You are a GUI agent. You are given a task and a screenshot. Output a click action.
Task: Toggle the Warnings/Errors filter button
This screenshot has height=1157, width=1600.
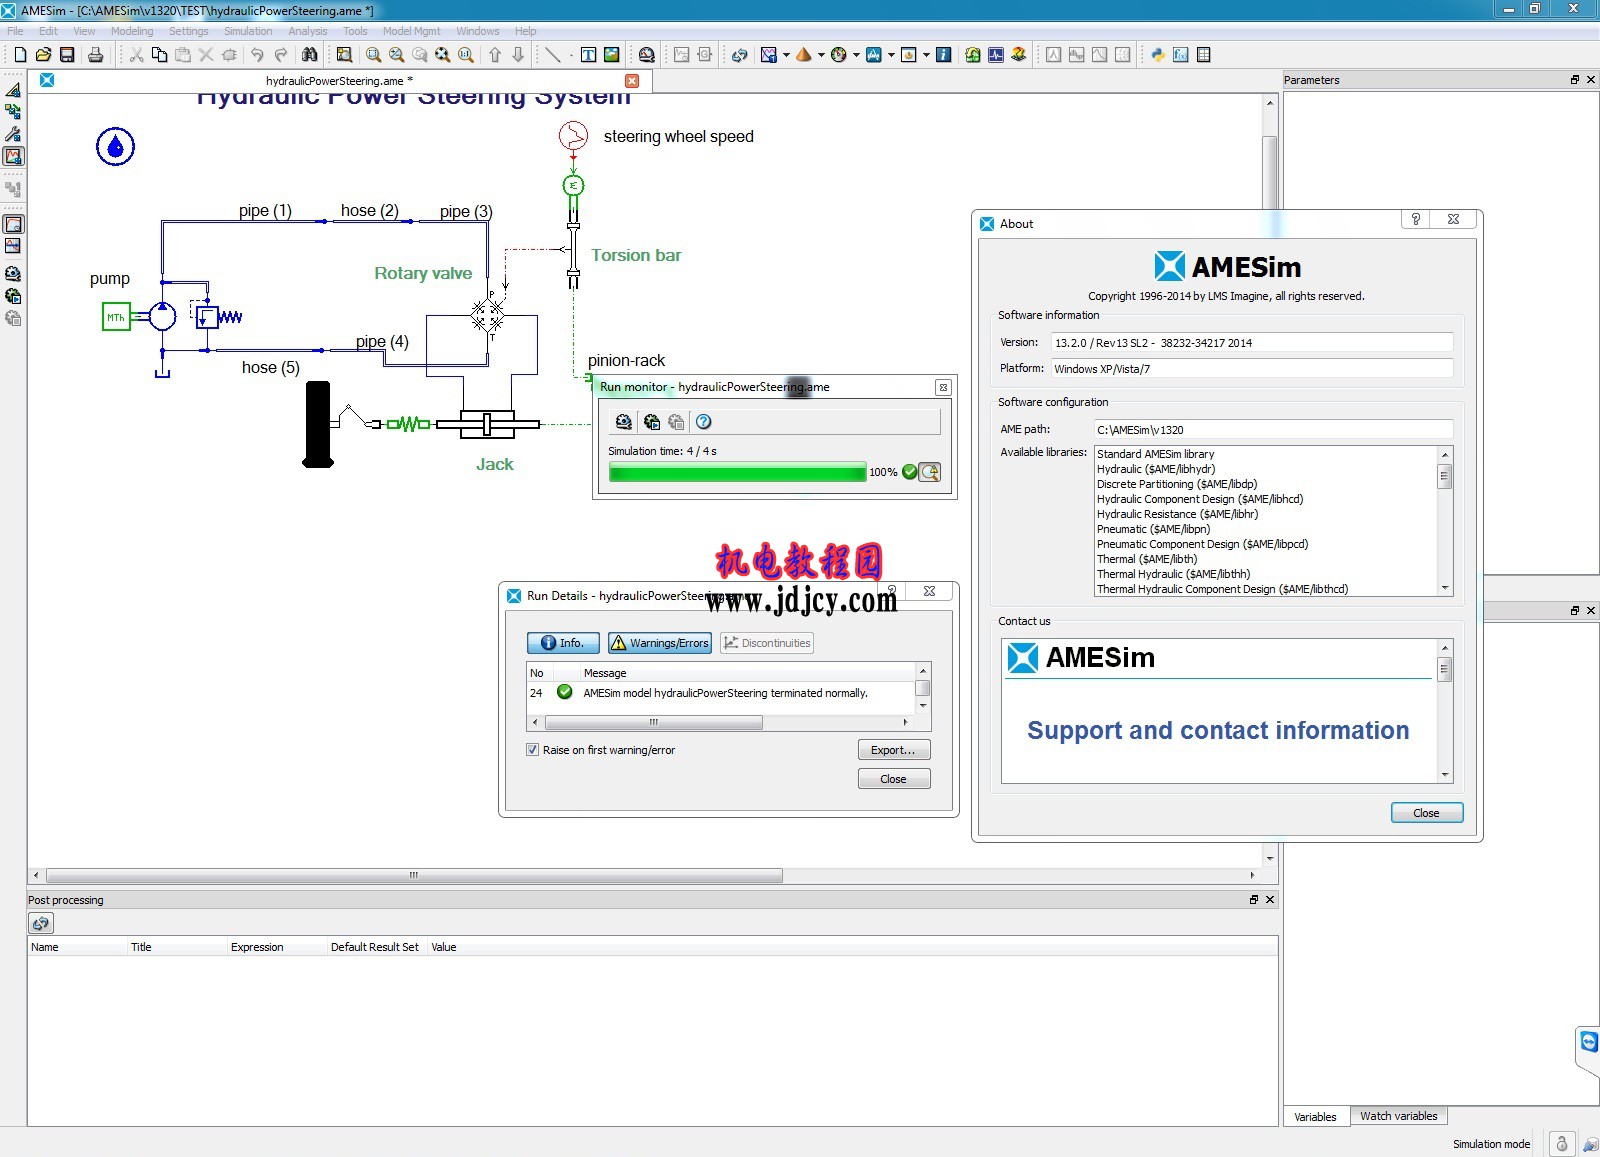point(660,643)
